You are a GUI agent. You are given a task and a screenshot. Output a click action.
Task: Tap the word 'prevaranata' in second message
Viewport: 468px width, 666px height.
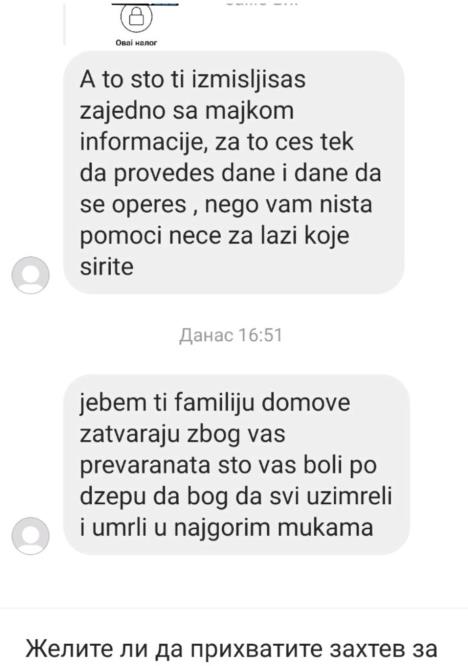[x=145, y=466]
